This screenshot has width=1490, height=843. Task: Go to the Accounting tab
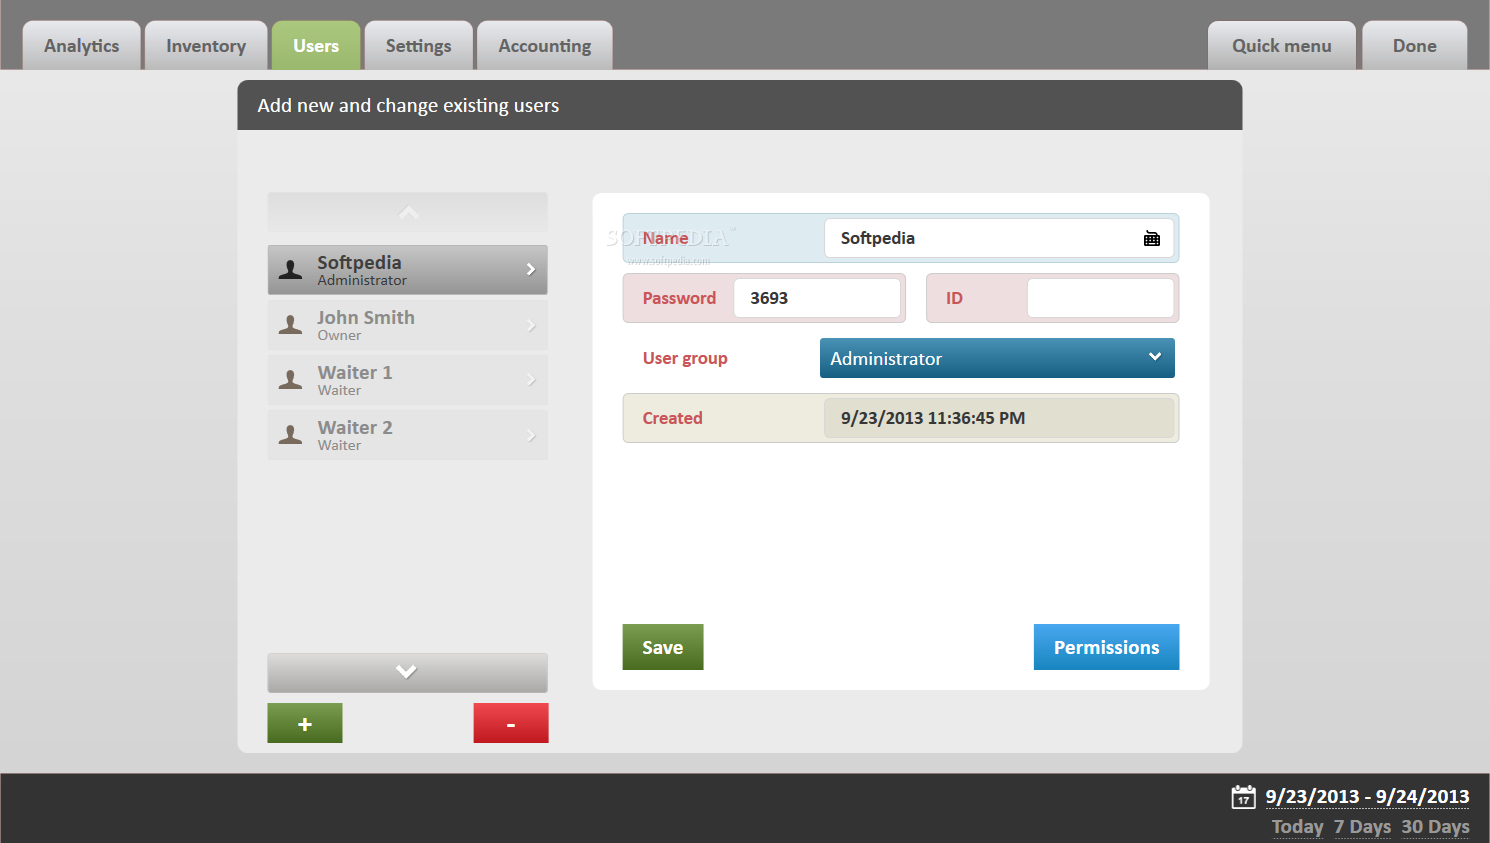click(x=545, y=46)
